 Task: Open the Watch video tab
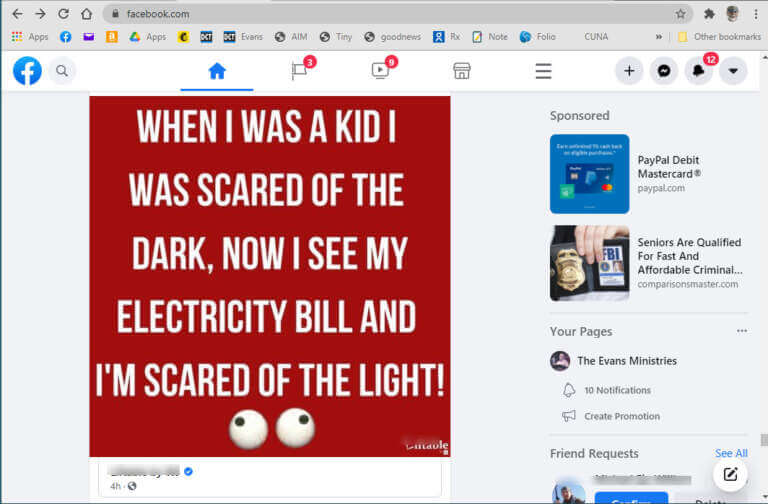click(380, 72)
